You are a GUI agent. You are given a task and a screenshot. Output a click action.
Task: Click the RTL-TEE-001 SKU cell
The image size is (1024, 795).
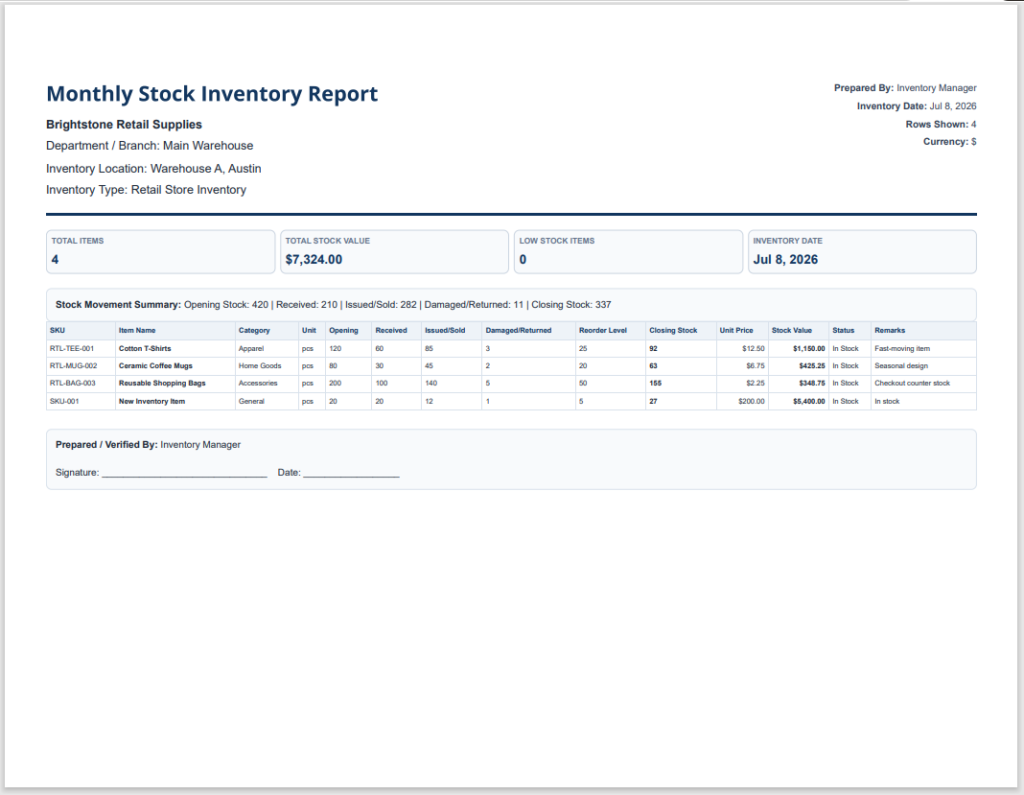pyautogui.click(x=72, y=349)
